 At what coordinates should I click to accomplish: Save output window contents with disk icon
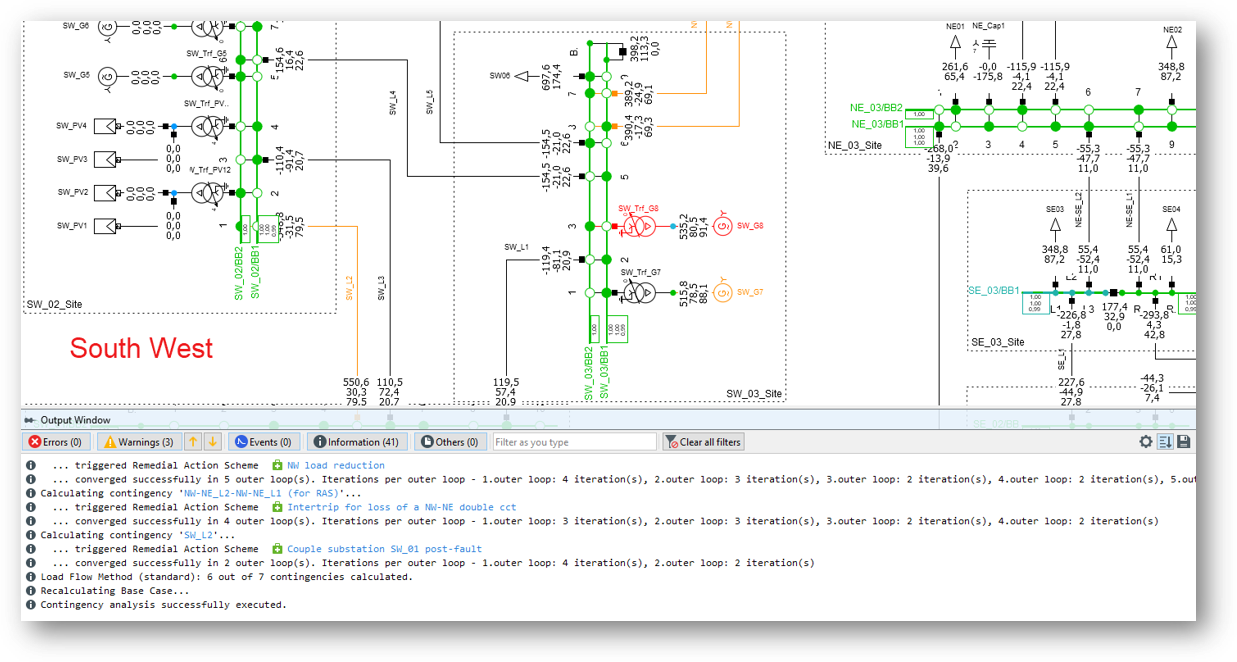pyautogui.click(x=1184, y=442)
